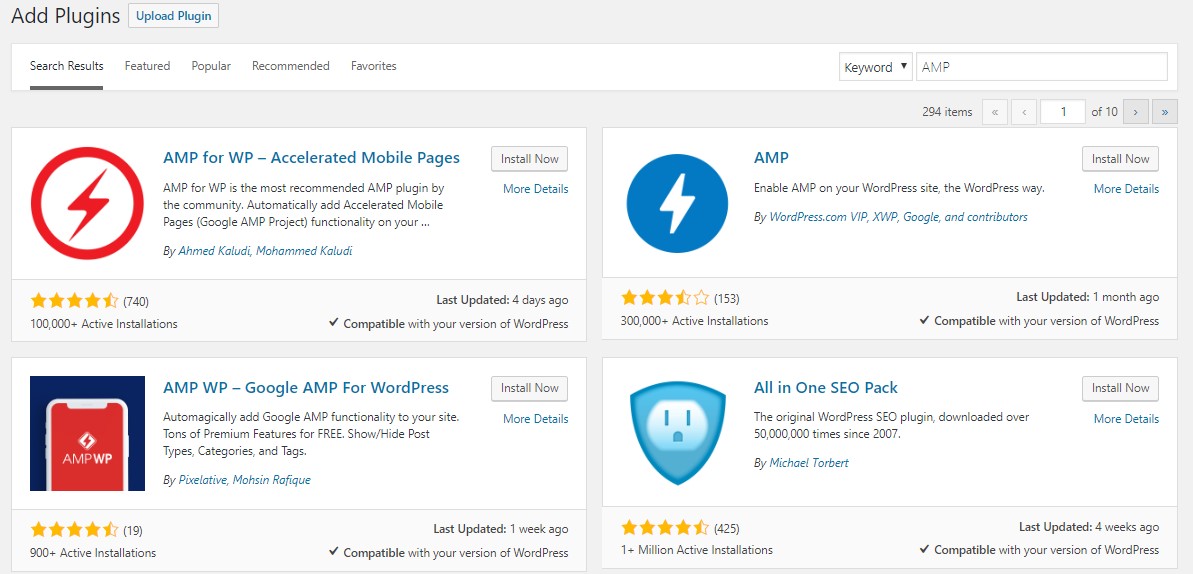The height and width of the screenshot is (574, 1193).
Task: Click the 100,000+ Active Installations text
Action: [x=103, y=324]
